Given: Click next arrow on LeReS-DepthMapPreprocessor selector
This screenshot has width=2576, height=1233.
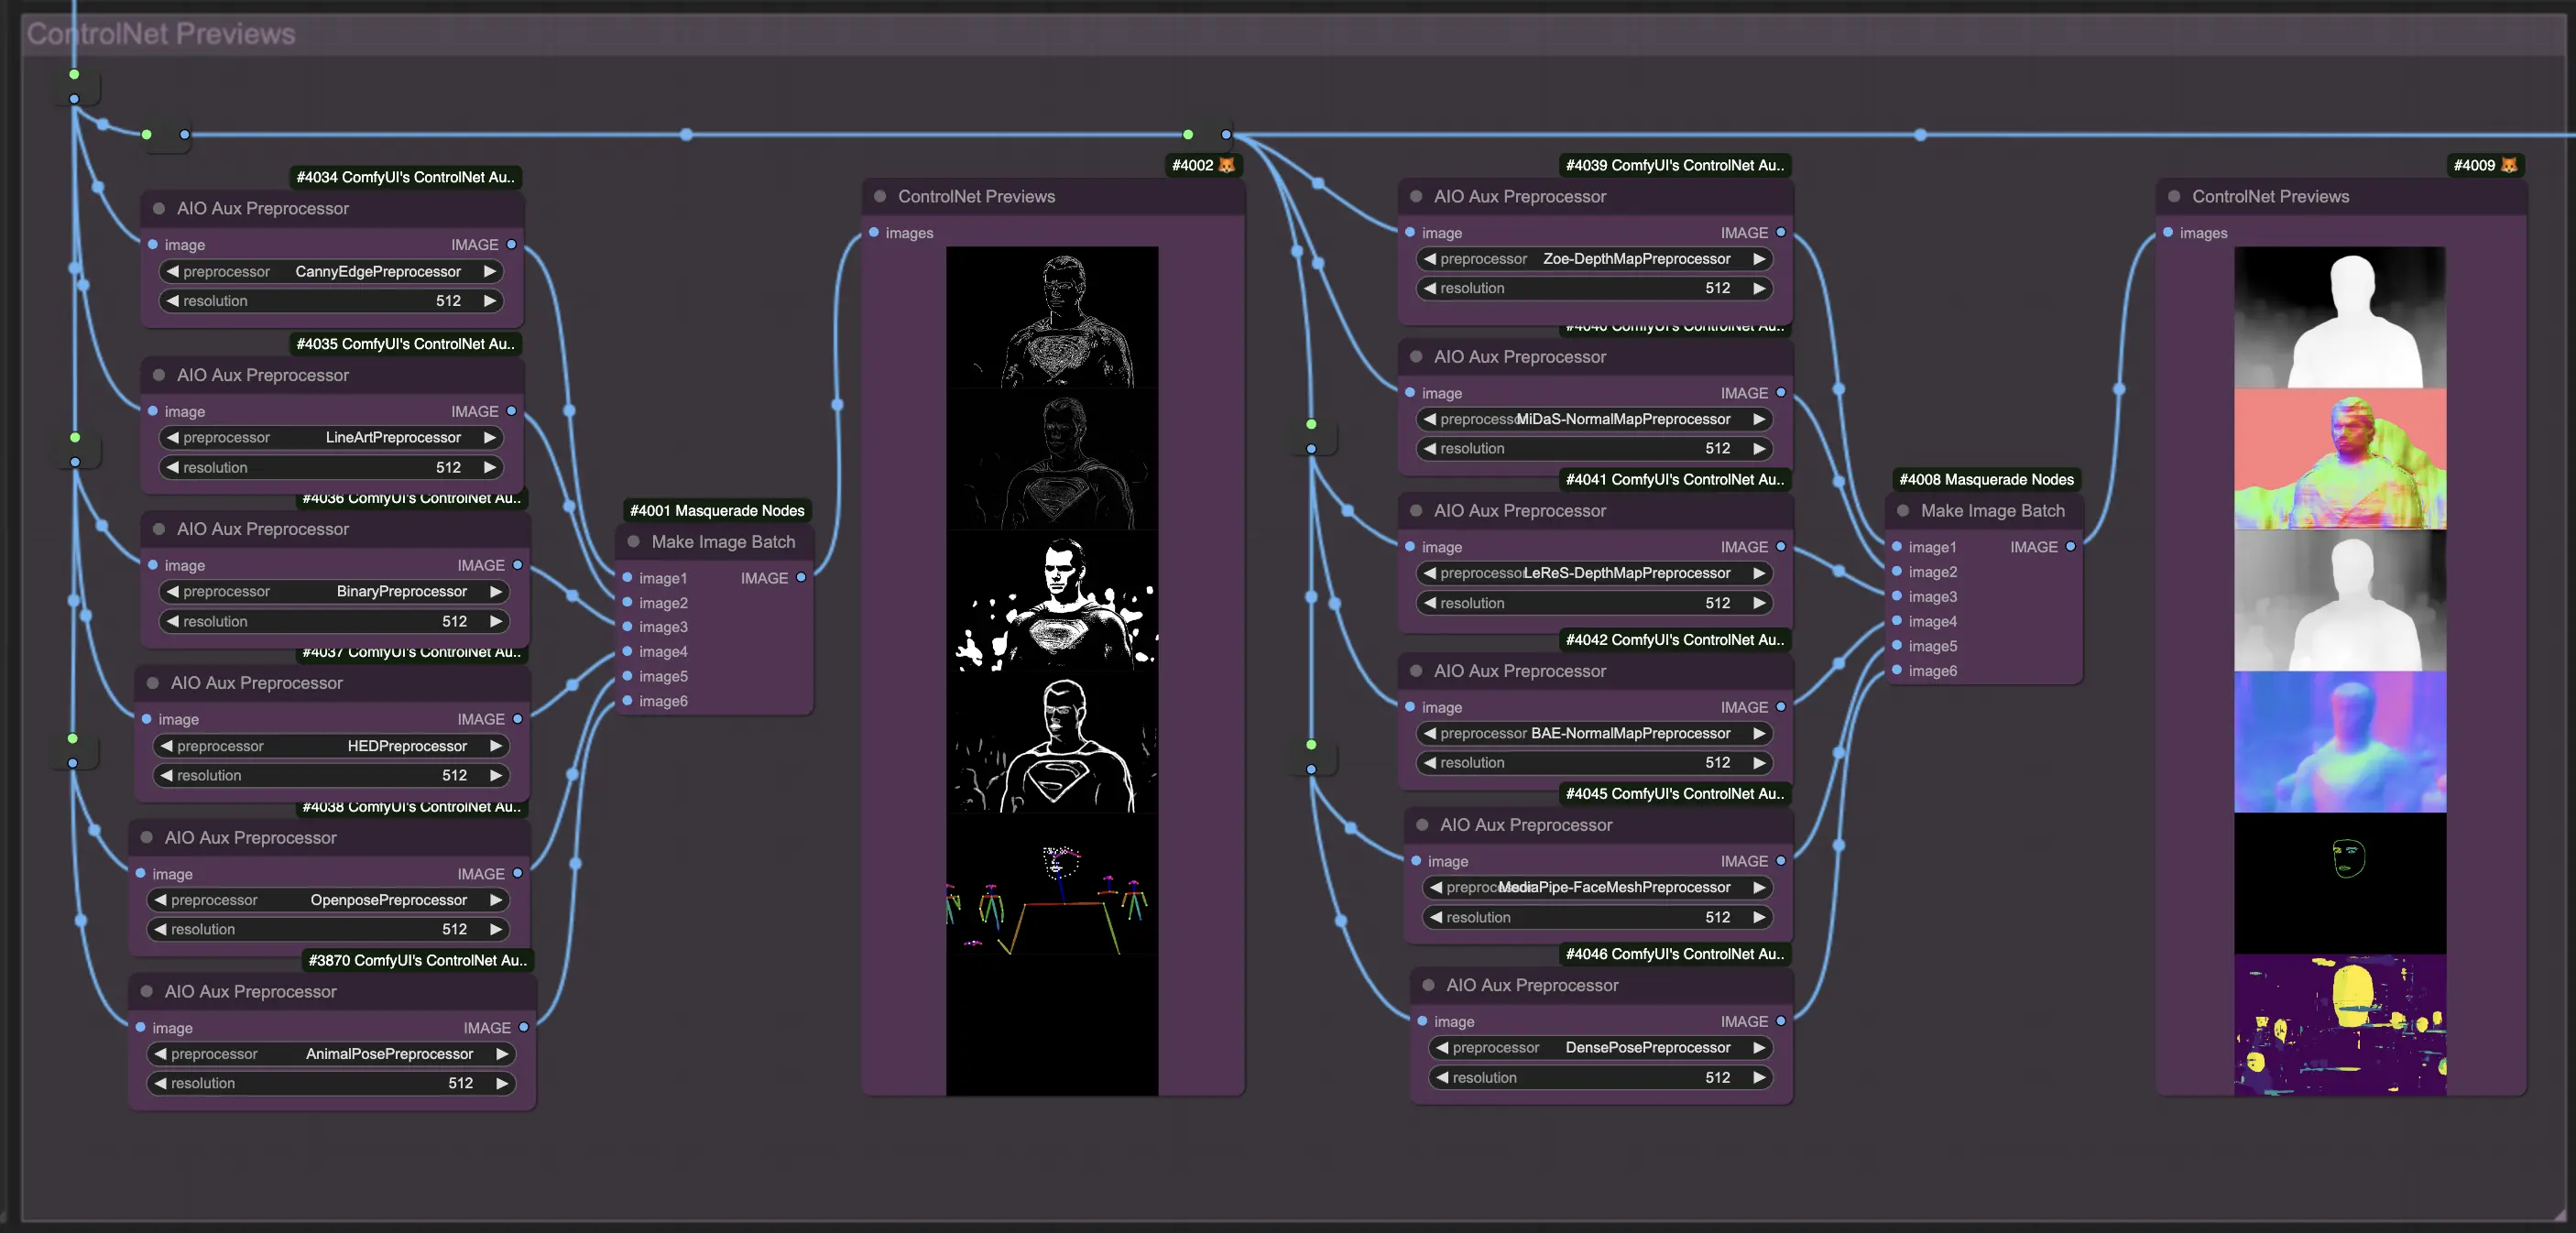Looking at the screenshot, I should click(1759, 573).
